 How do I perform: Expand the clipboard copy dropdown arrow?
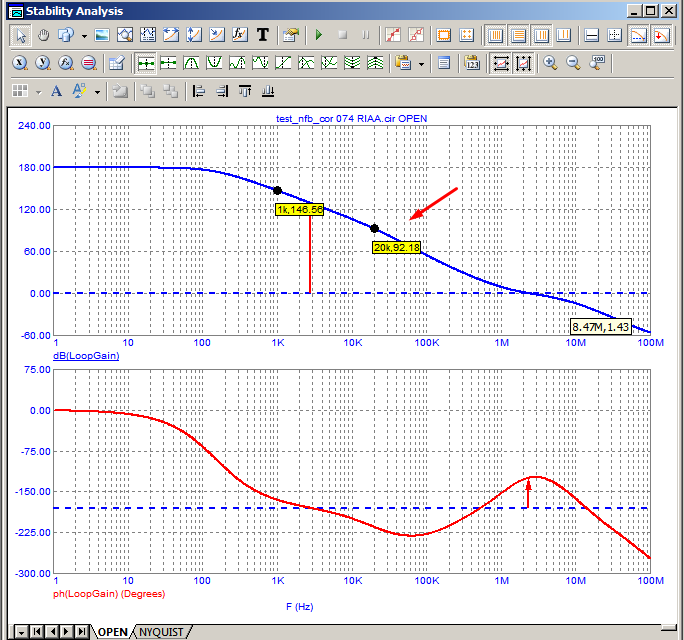[421, 64]
